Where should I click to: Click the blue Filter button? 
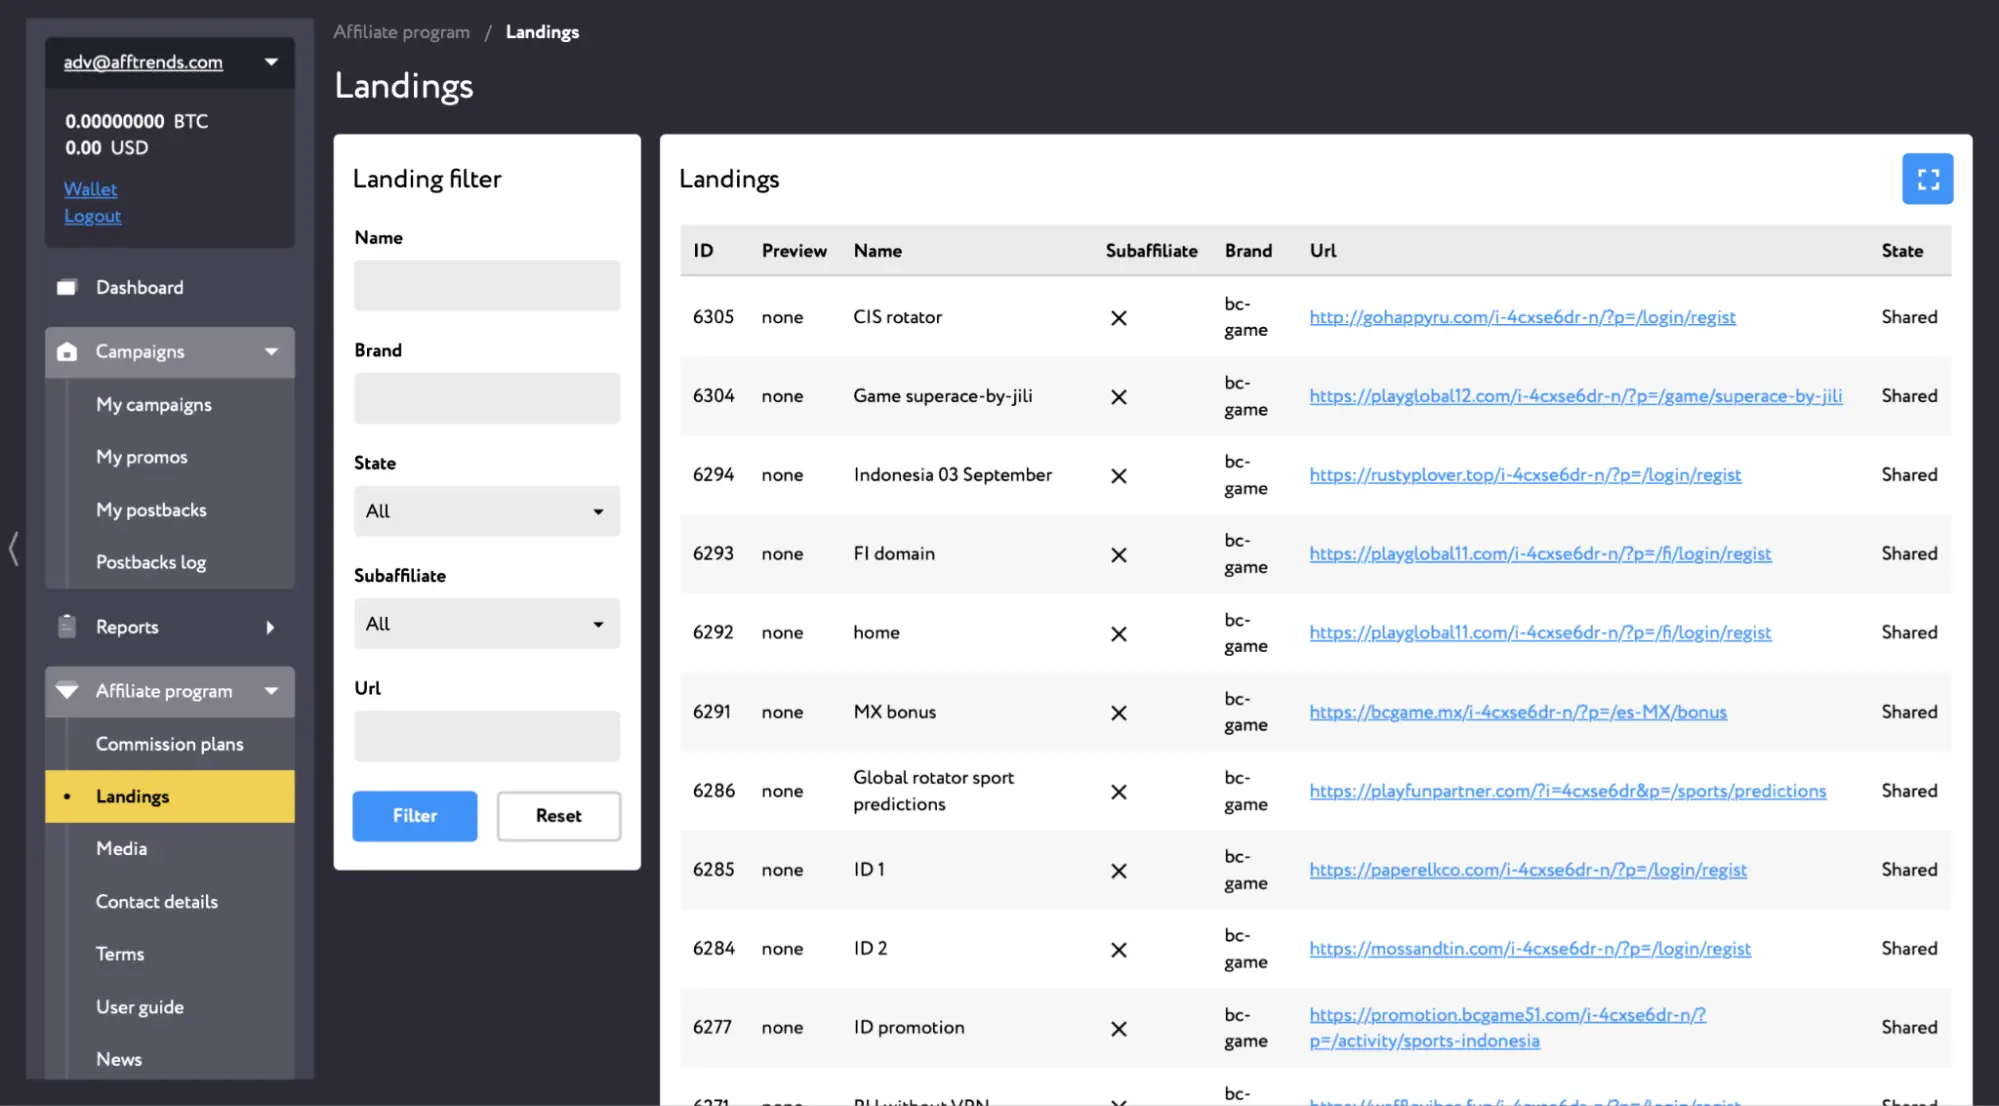[x=415, y=816]
